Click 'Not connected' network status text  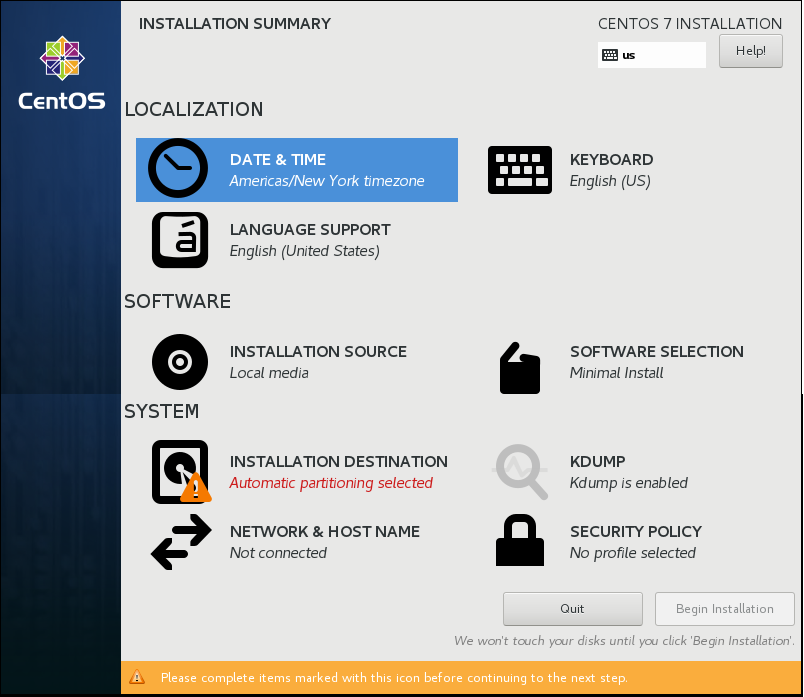[278, 553]
